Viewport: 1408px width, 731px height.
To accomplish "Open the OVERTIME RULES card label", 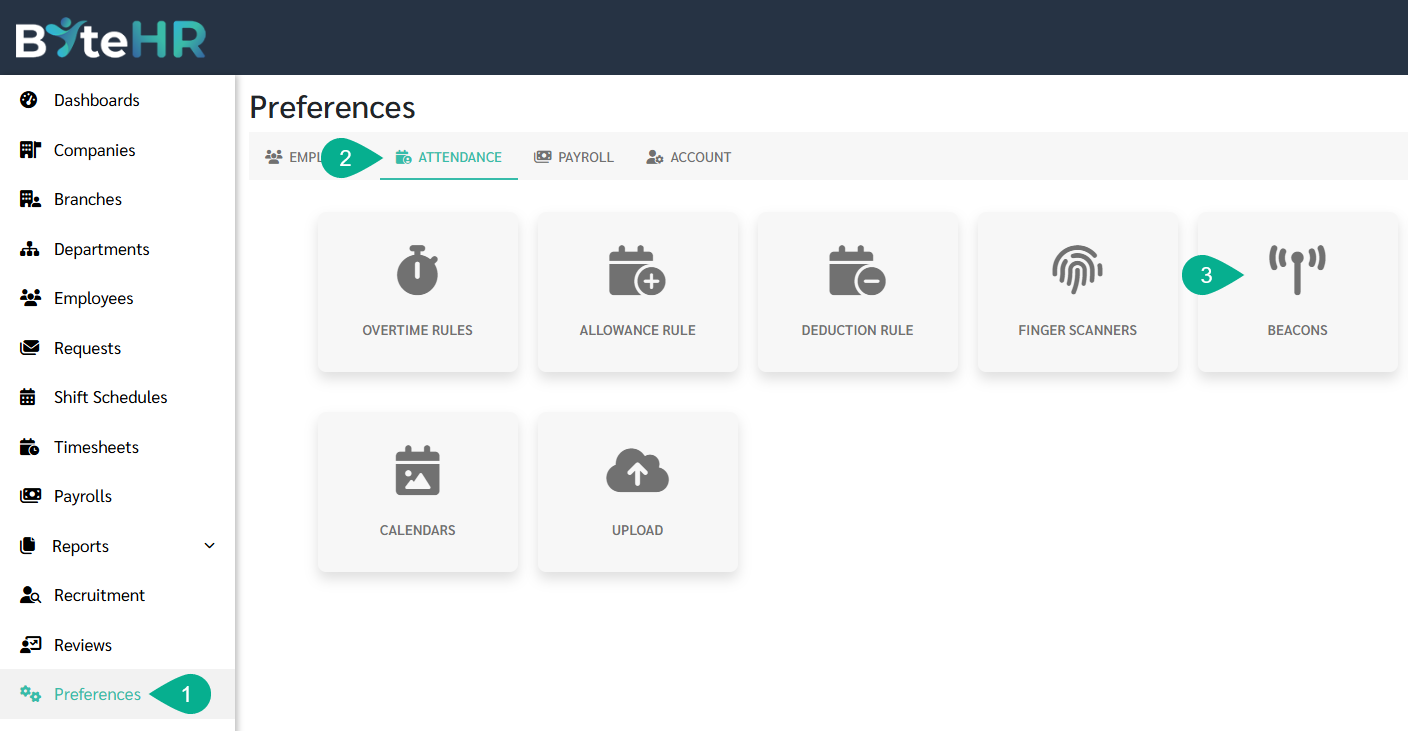I will [417, 330].
